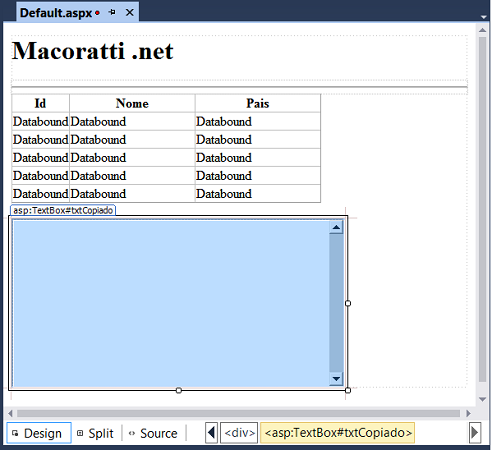Click the asp:TextBox#txtCopiado smart tag label
Viewport: 492px width, 450px height.
63,210
